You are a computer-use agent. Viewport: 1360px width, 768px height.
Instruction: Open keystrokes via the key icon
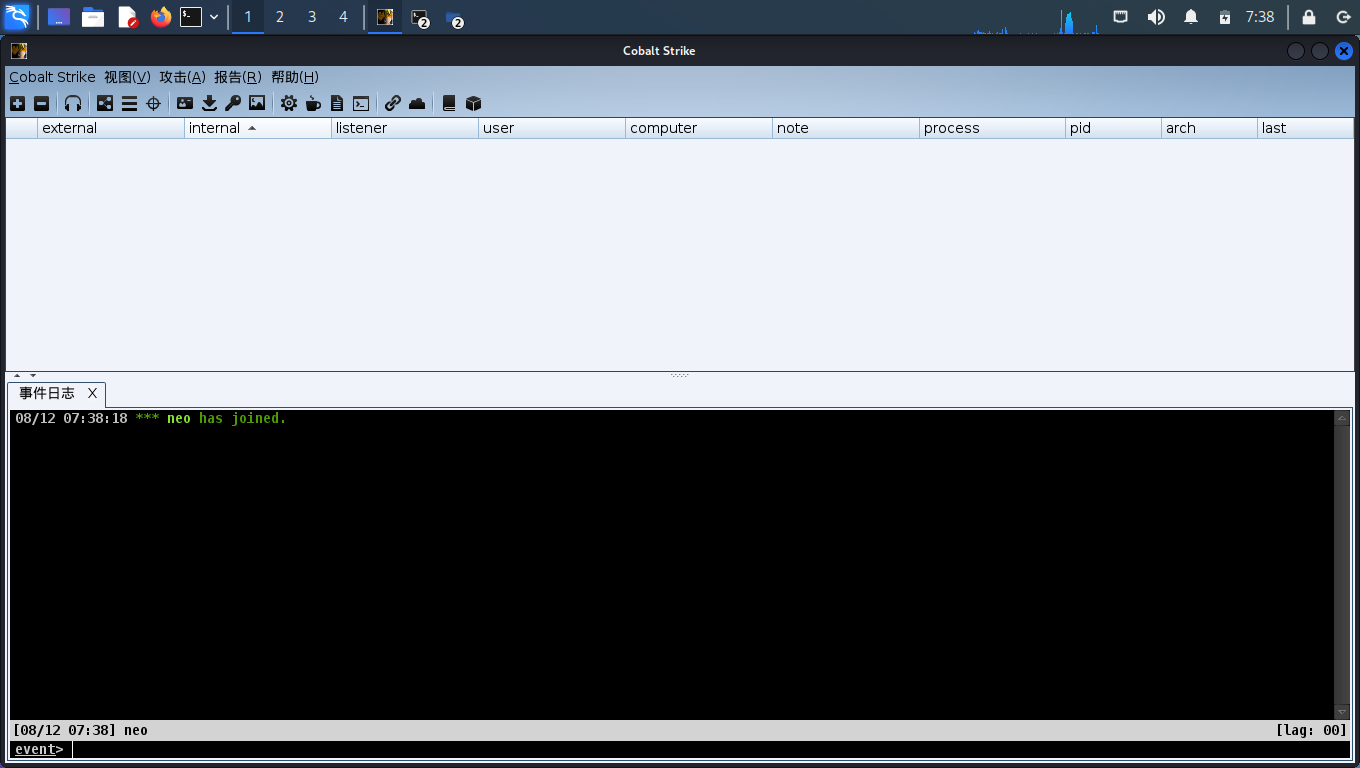pyautogui.click(x=233, y=103)
